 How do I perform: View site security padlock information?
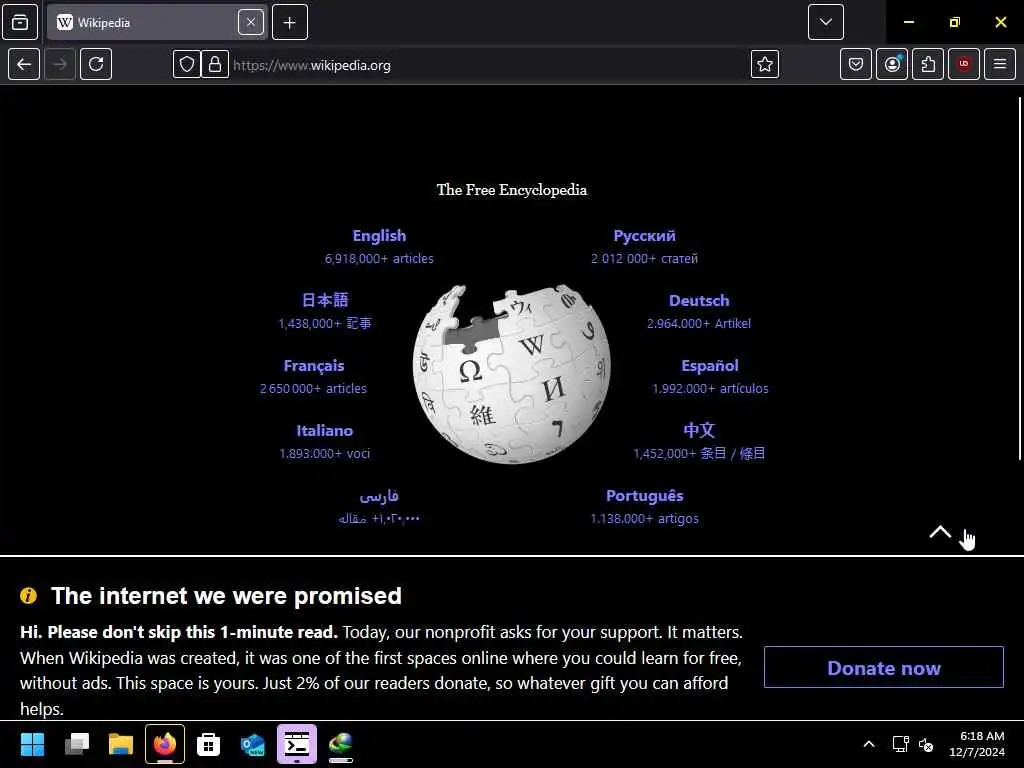pos(215,65)
